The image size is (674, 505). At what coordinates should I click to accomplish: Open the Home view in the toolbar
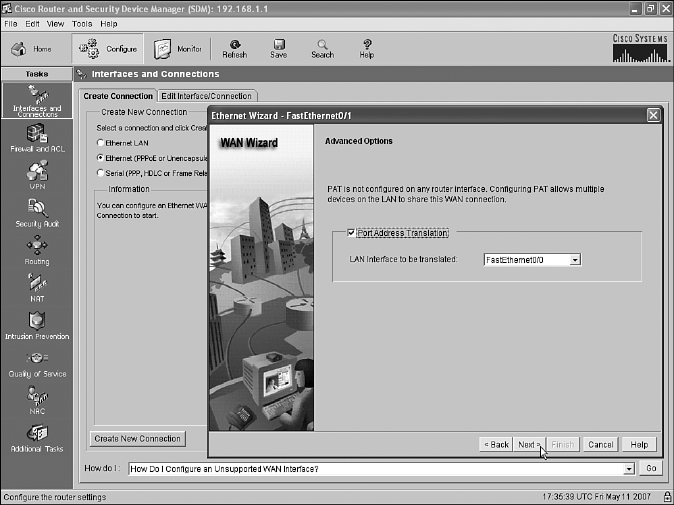click(31, 49)
